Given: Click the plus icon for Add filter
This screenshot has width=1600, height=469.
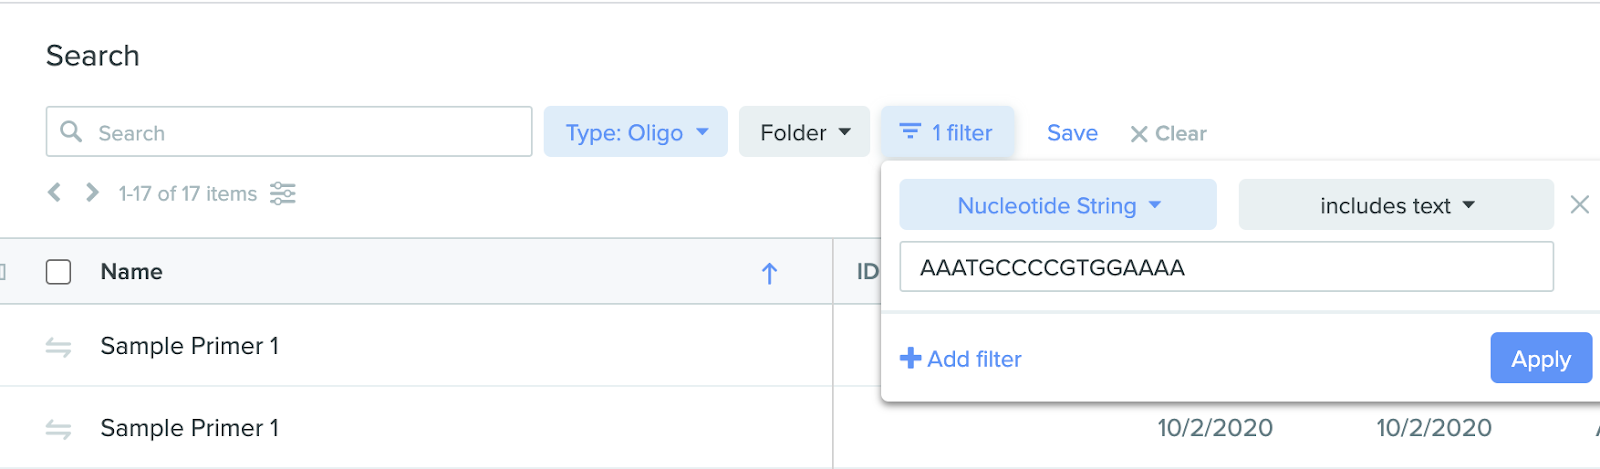Looking at the screenshot, I should click(x=910, y=358).
